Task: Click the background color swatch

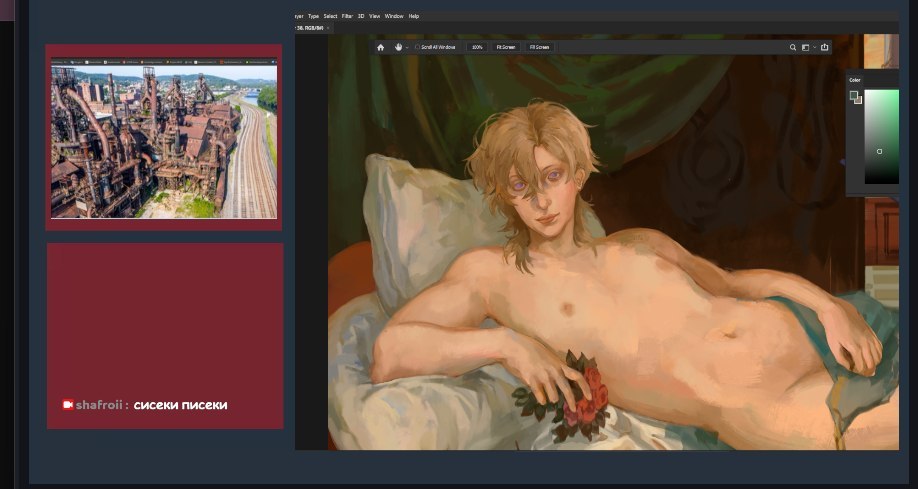Action: [x=858, y=100]
